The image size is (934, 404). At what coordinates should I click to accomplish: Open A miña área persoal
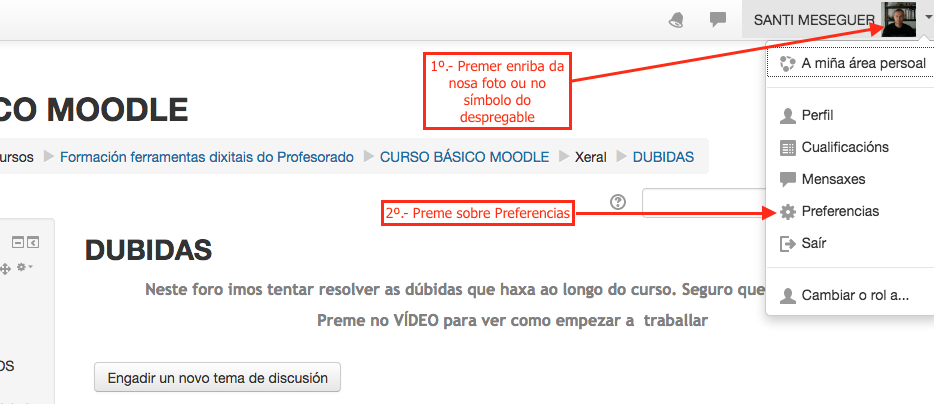click(x=863, y=64)
